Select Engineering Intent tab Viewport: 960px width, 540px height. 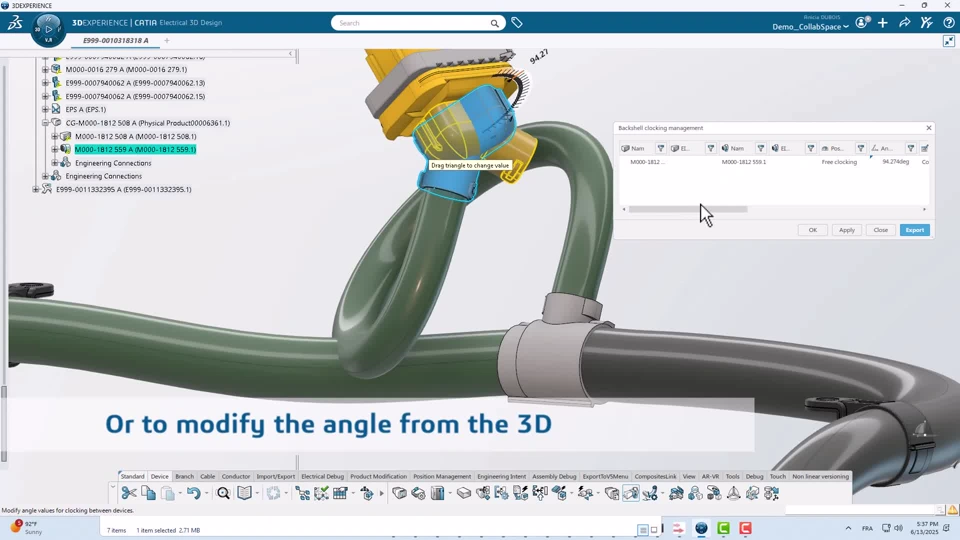point(501,476)
